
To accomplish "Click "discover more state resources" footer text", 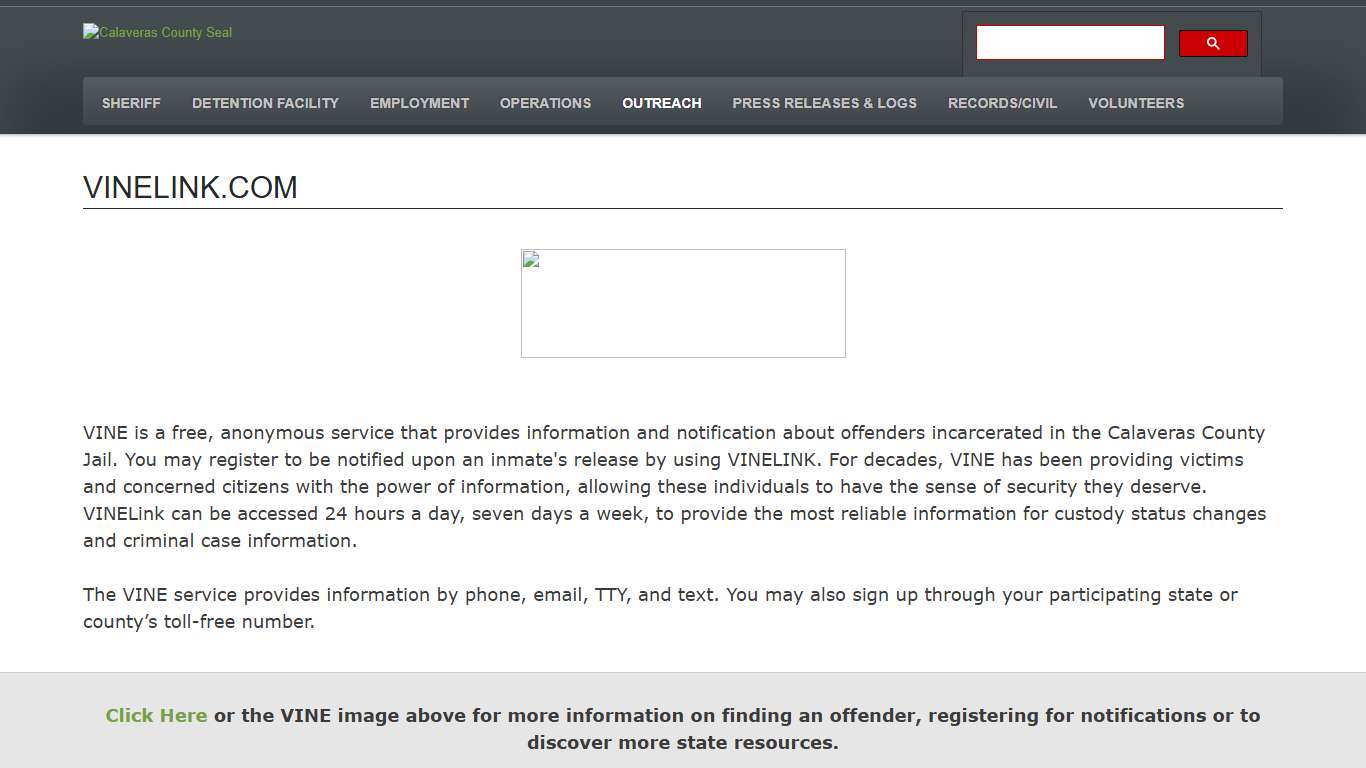I will 682,743.
